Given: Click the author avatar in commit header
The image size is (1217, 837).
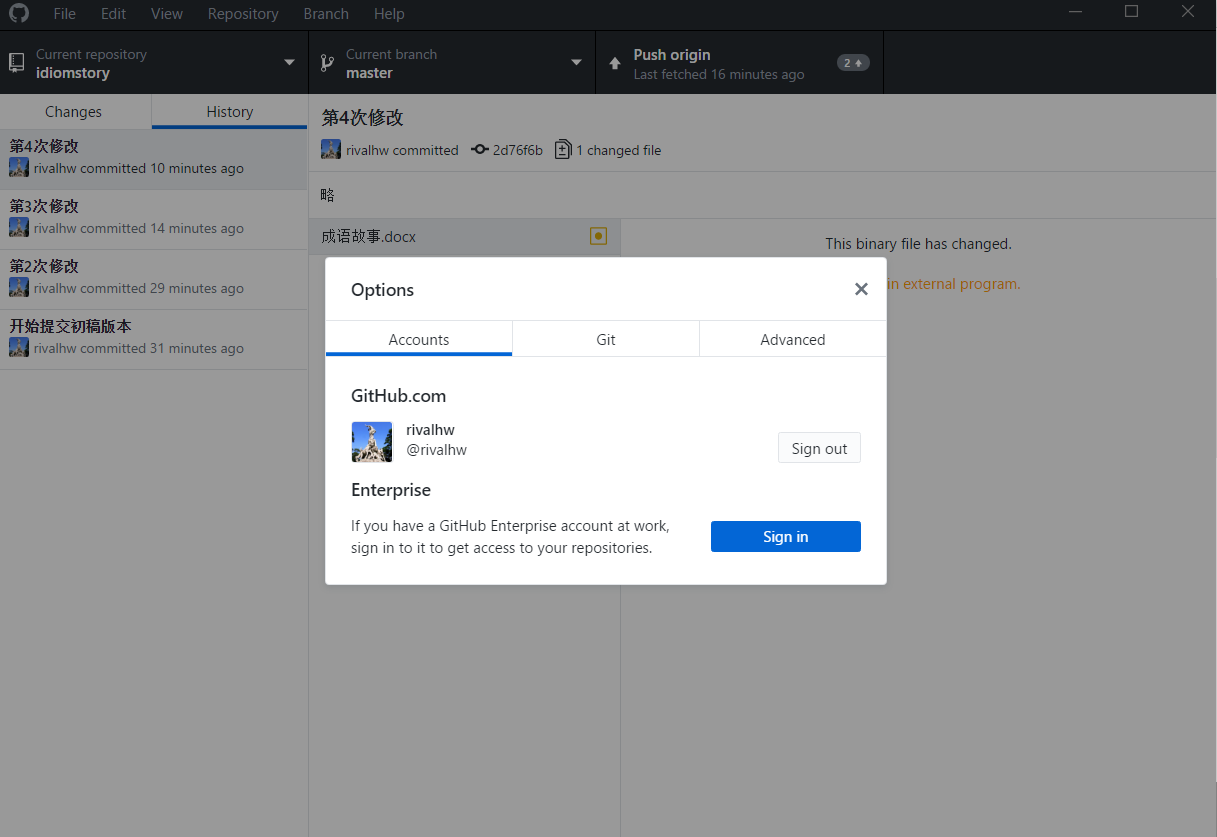Looking at the screenshot, I should 331,149.
